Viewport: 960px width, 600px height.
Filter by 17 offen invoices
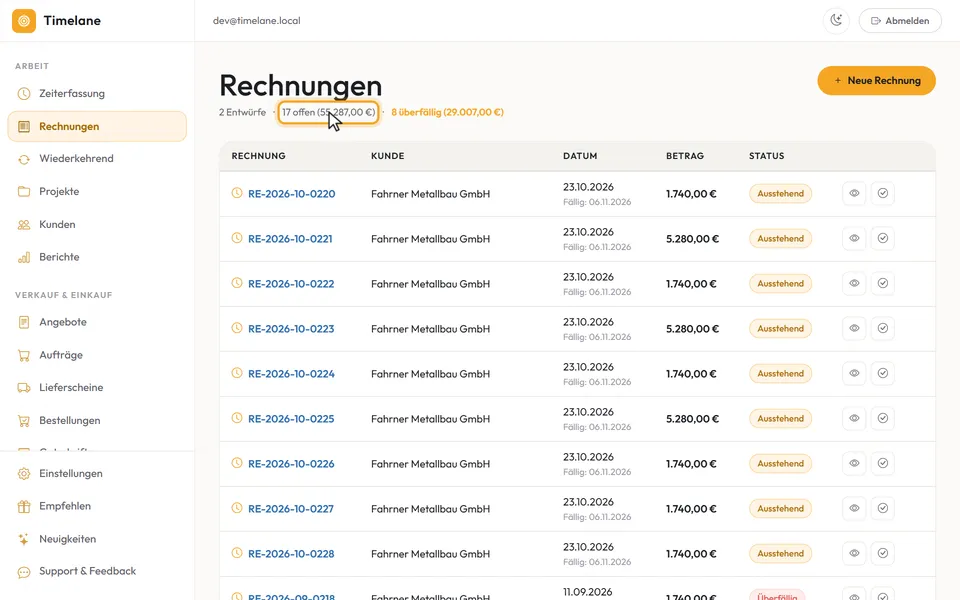coord(328,113)
